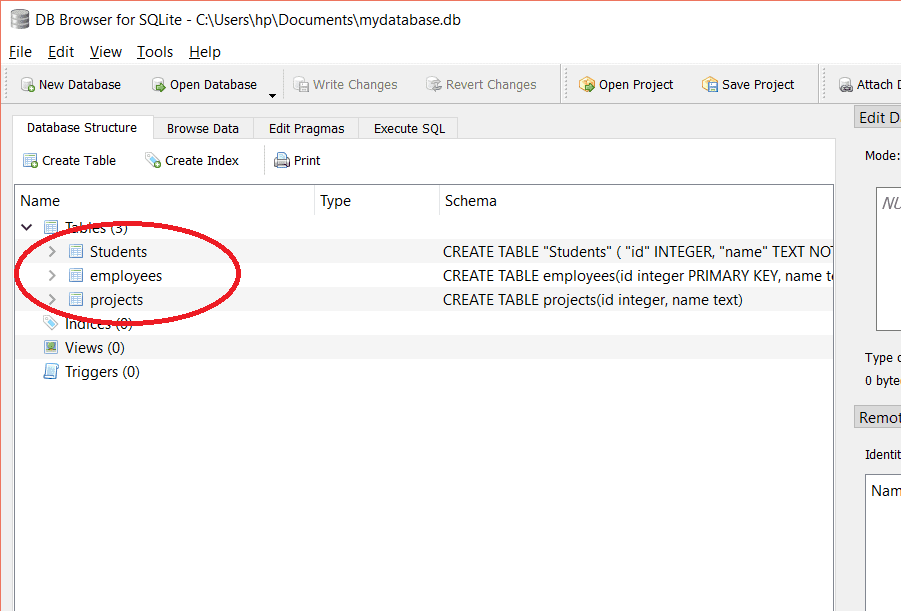Image resolution: width=901 pixels, height=611 pixels.
Task: Select the Edit Pragmas tab
Action: (306, 128)
